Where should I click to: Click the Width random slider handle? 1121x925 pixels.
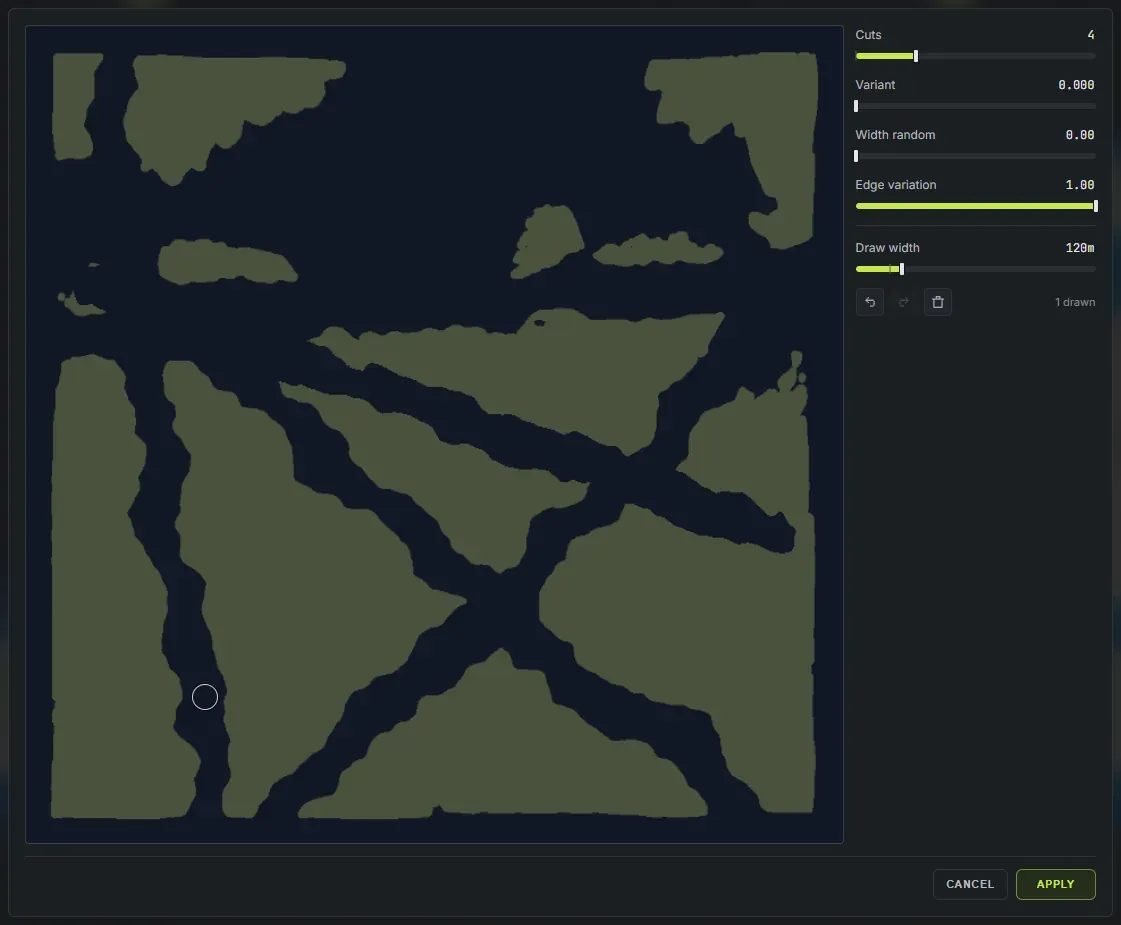point(856,156)
